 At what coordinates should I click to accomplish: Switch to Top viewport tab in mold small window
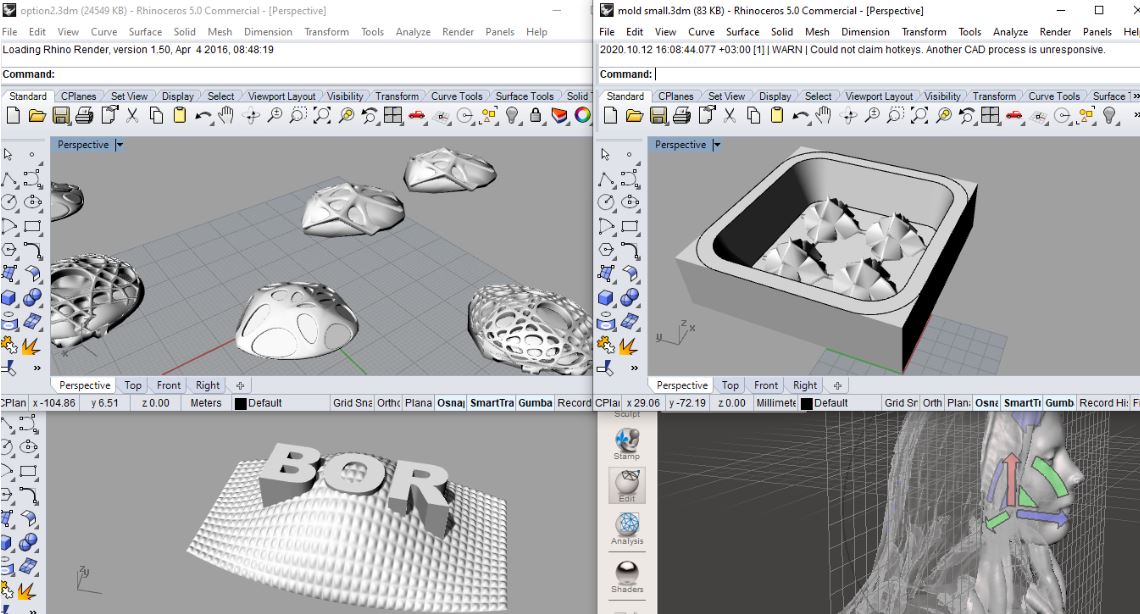731,386
